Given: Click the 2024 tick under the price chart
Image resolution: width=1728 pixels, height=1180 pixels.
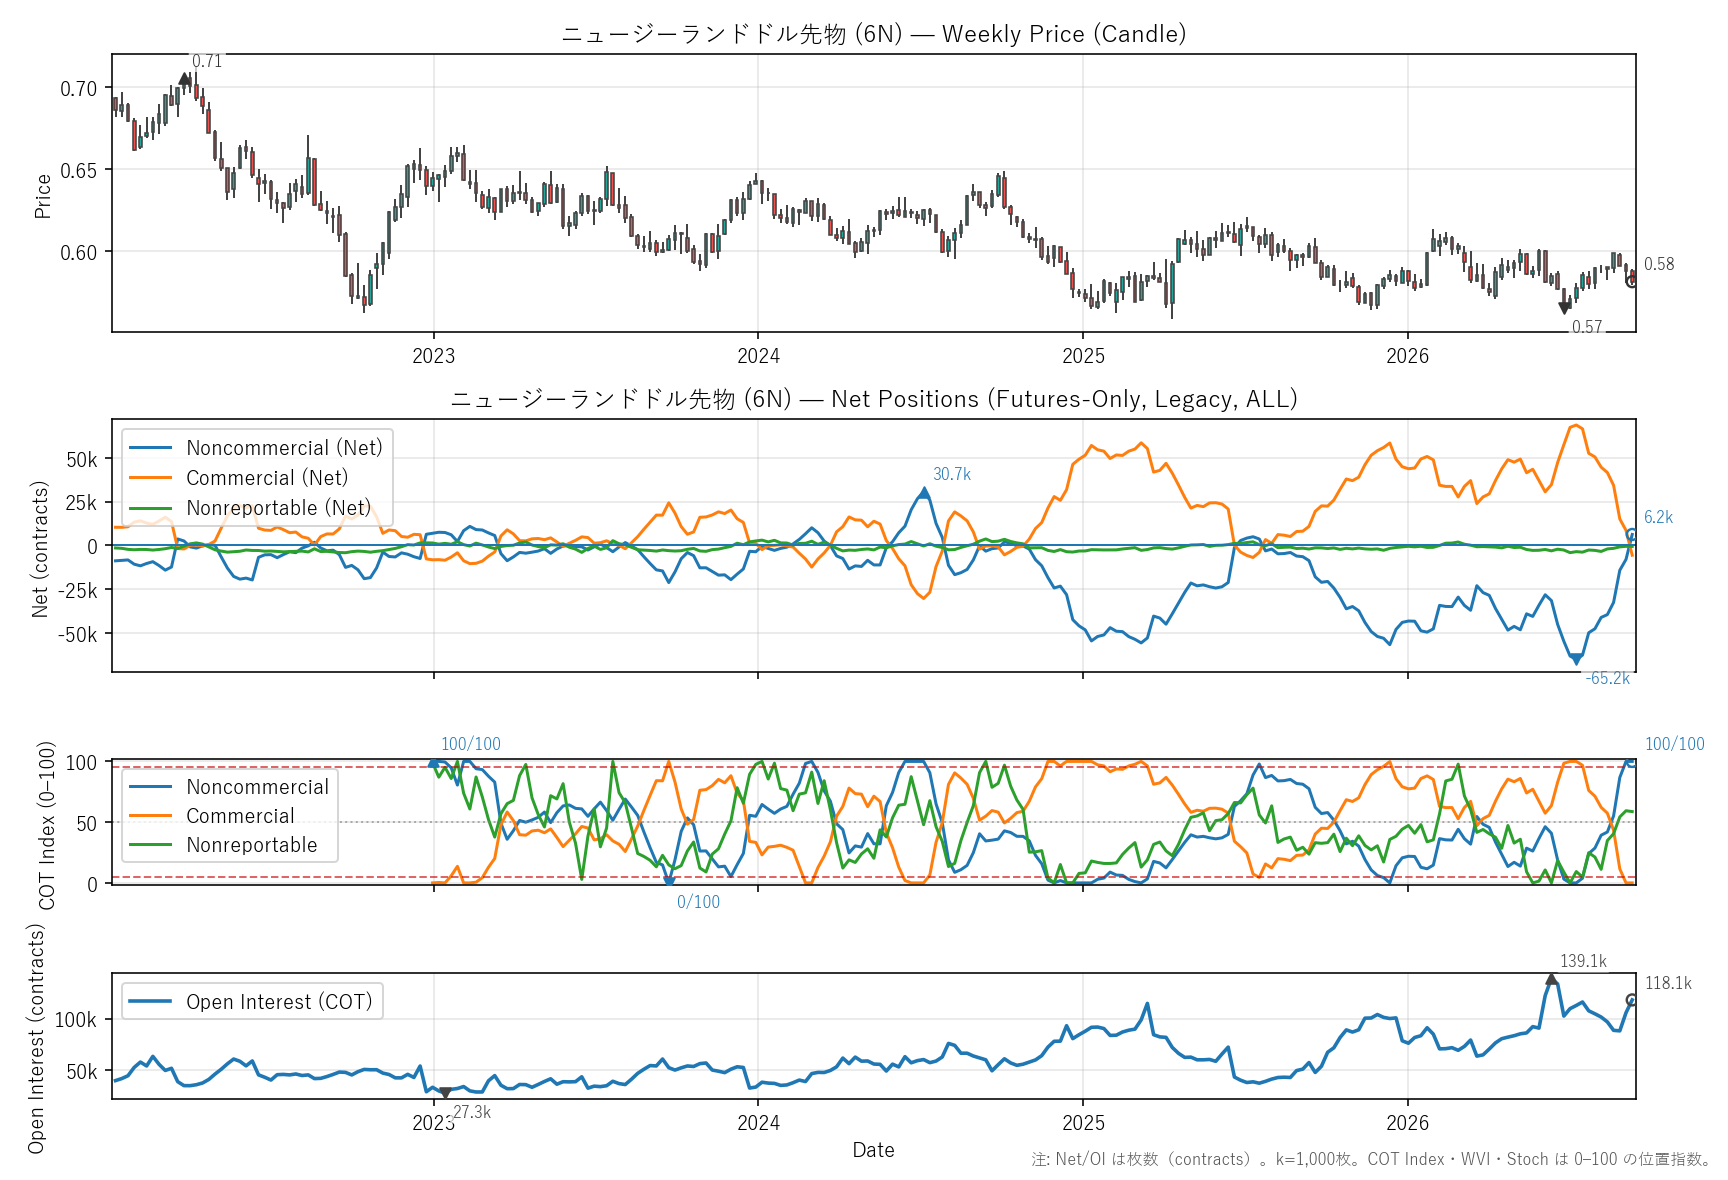Looking at the screenshot, I should (x=758, y=356).
